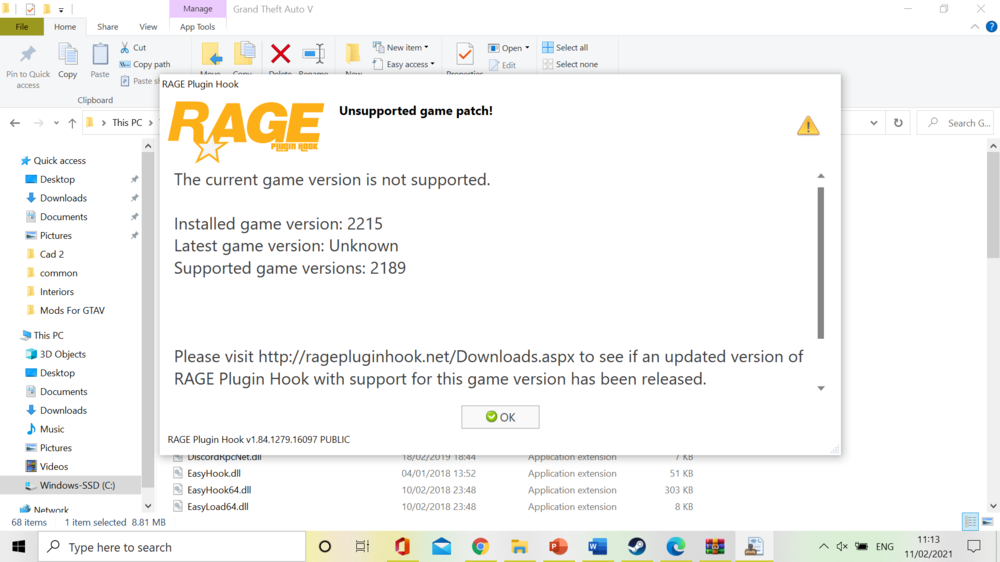Open Recent locations dropdown arrow
This screenshot has height=562, width=1000.
[x=56, y=123]
